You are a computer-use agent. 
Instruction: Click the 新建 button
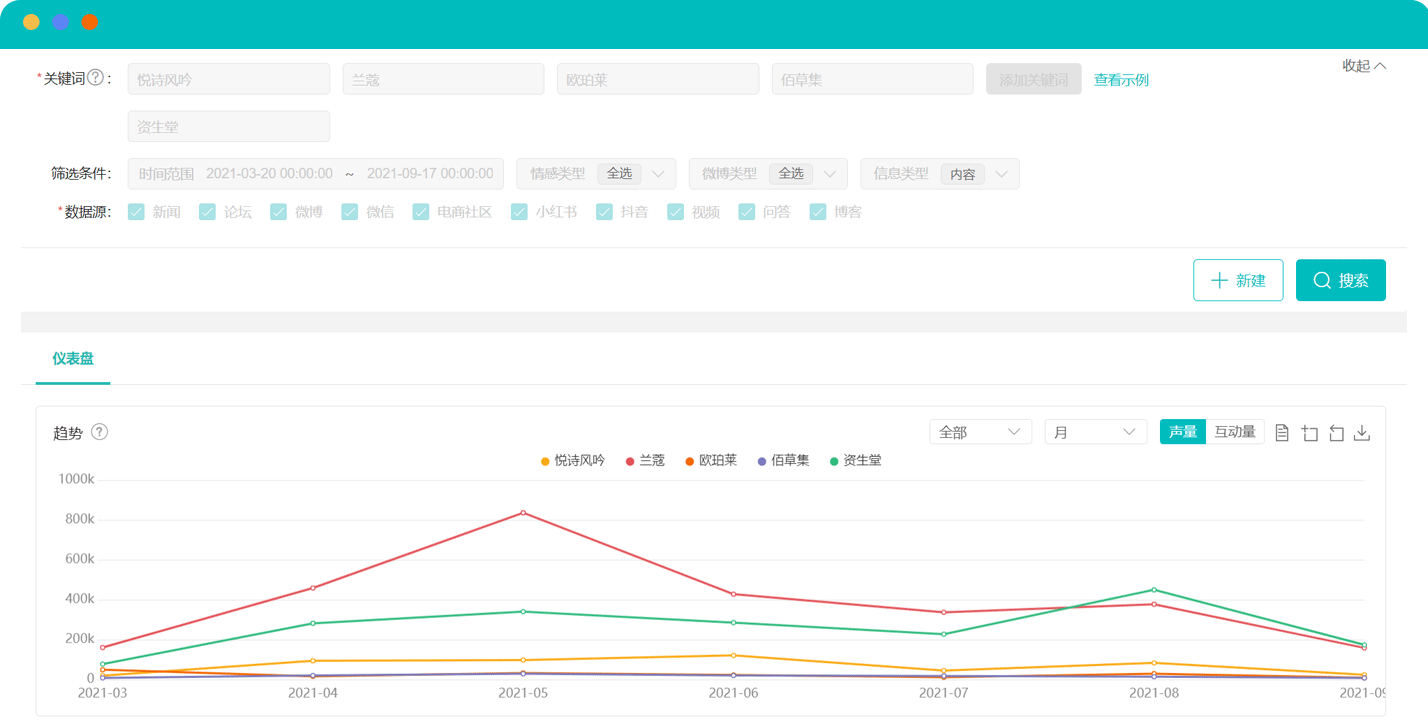[1238, 280]
